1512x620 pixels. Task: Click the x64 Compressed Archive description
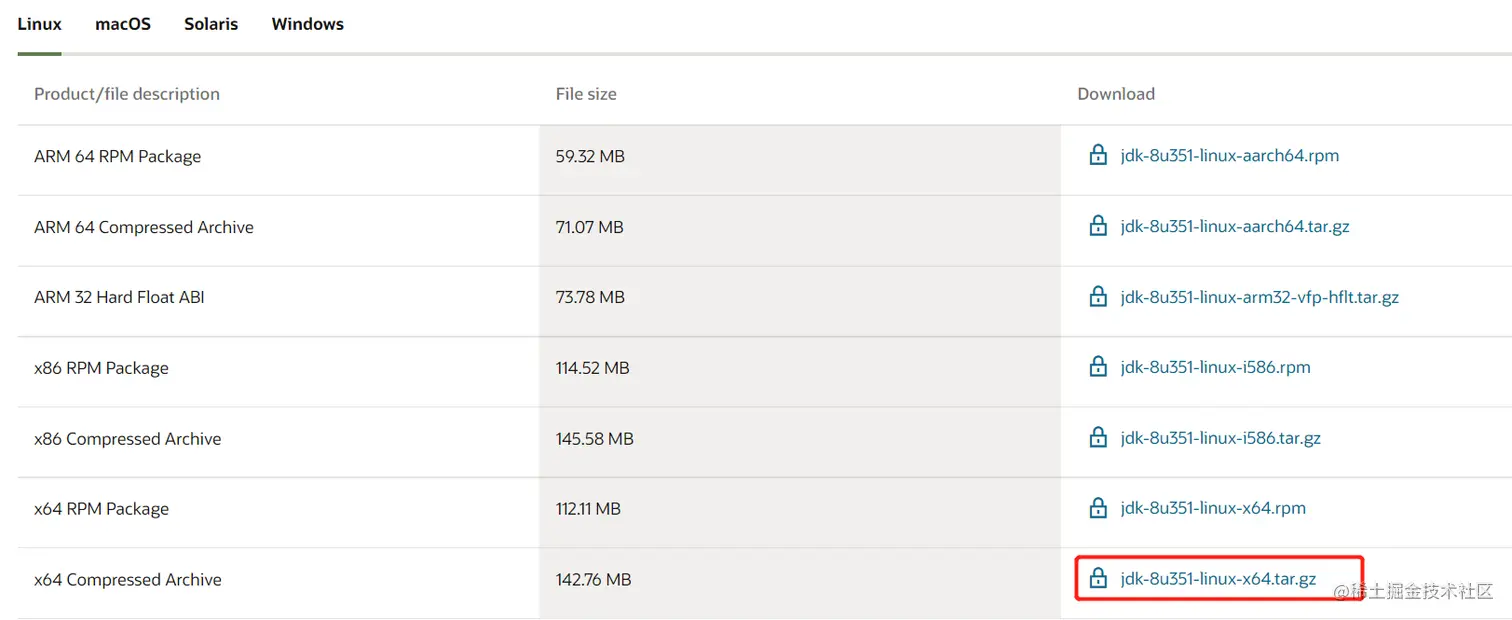128,580
